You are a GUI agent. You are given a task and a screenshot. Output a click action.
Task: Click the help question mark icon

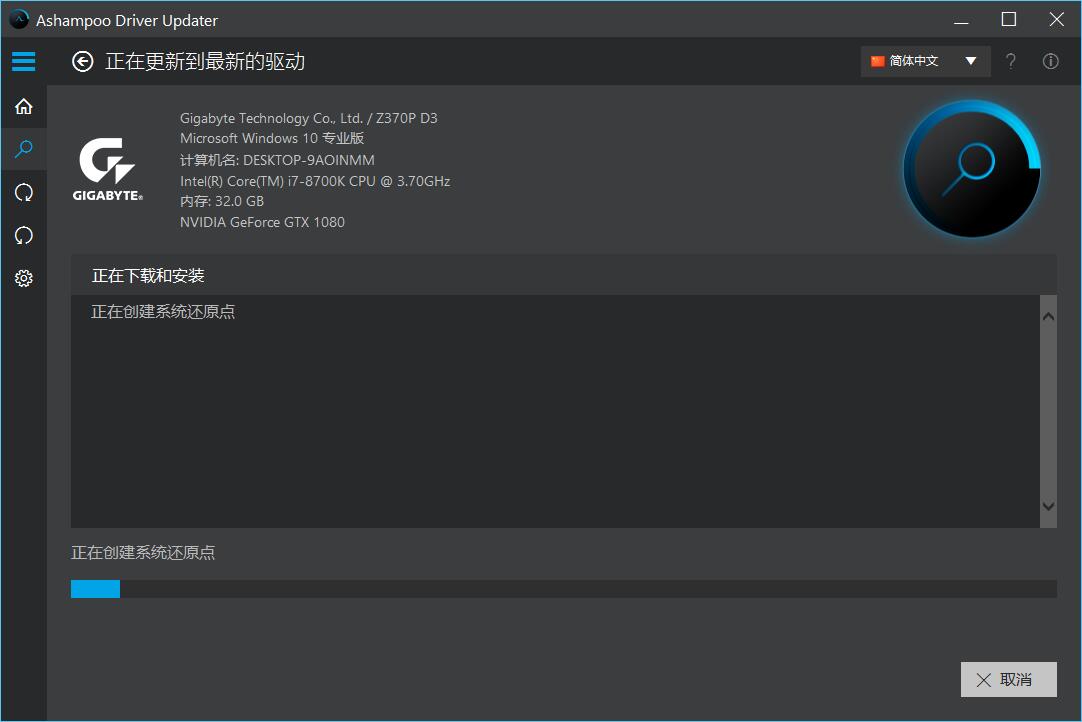[1010, 61]
